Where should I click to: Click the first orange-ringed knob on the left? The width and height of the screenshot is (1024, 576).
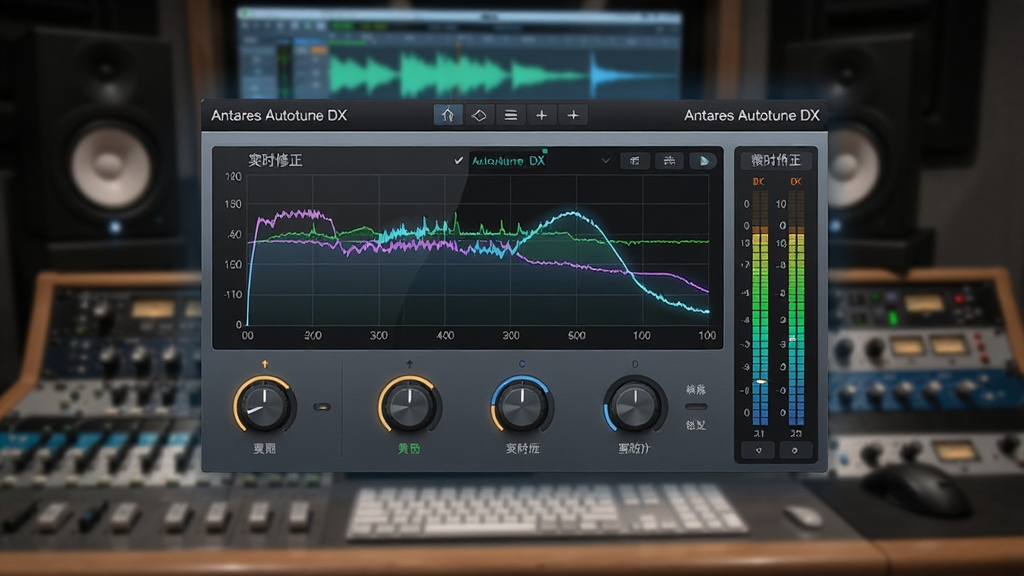point(264,406)
